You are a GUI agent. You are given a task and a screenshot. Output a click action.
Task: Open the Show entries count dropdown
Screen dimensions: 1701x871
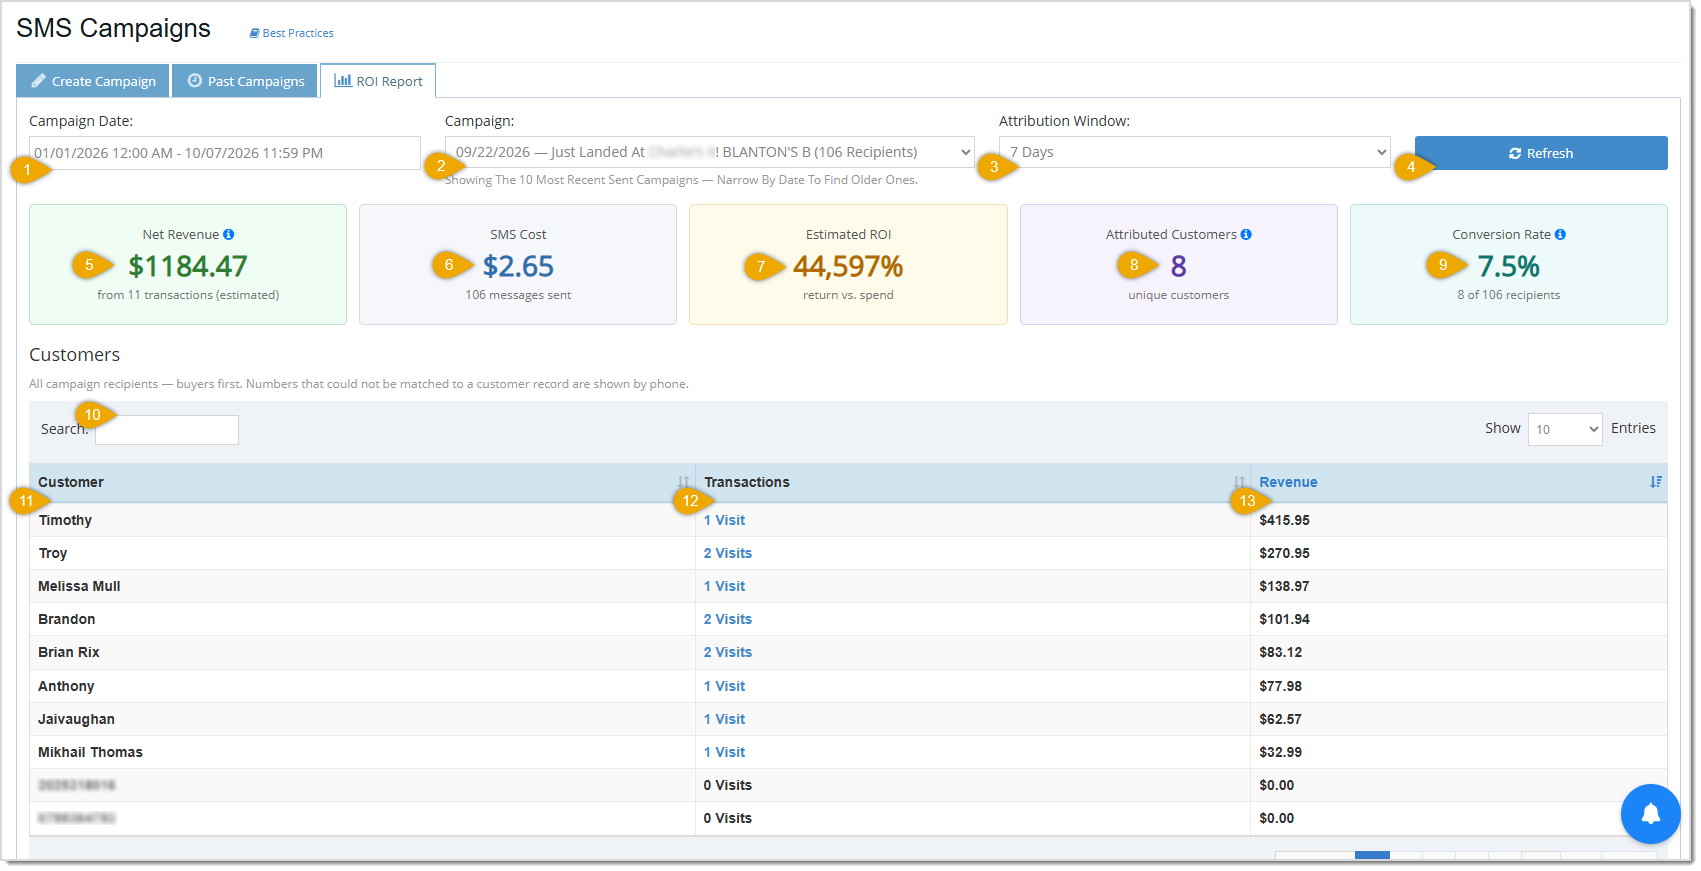[1565, 429]
